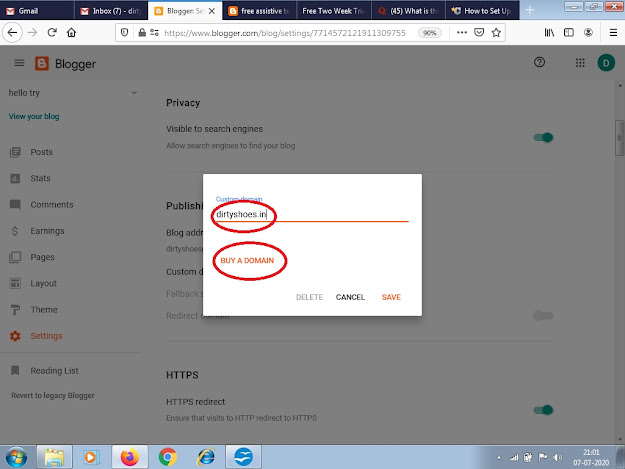Open the Blogger hamburger menu
Screen dimensions: 625x469
19,63
